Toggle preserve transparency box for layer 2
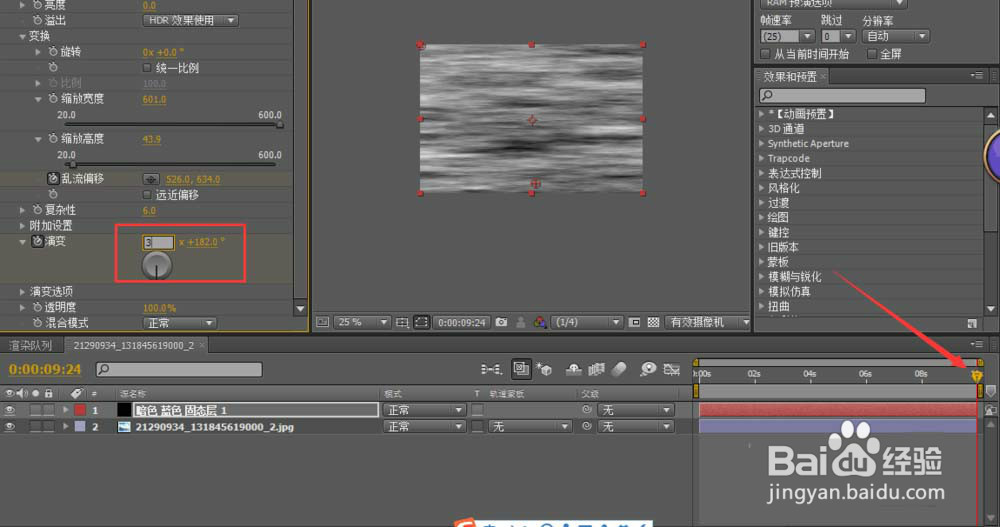This screenshot has height=527, width=1000. (478, 427)
